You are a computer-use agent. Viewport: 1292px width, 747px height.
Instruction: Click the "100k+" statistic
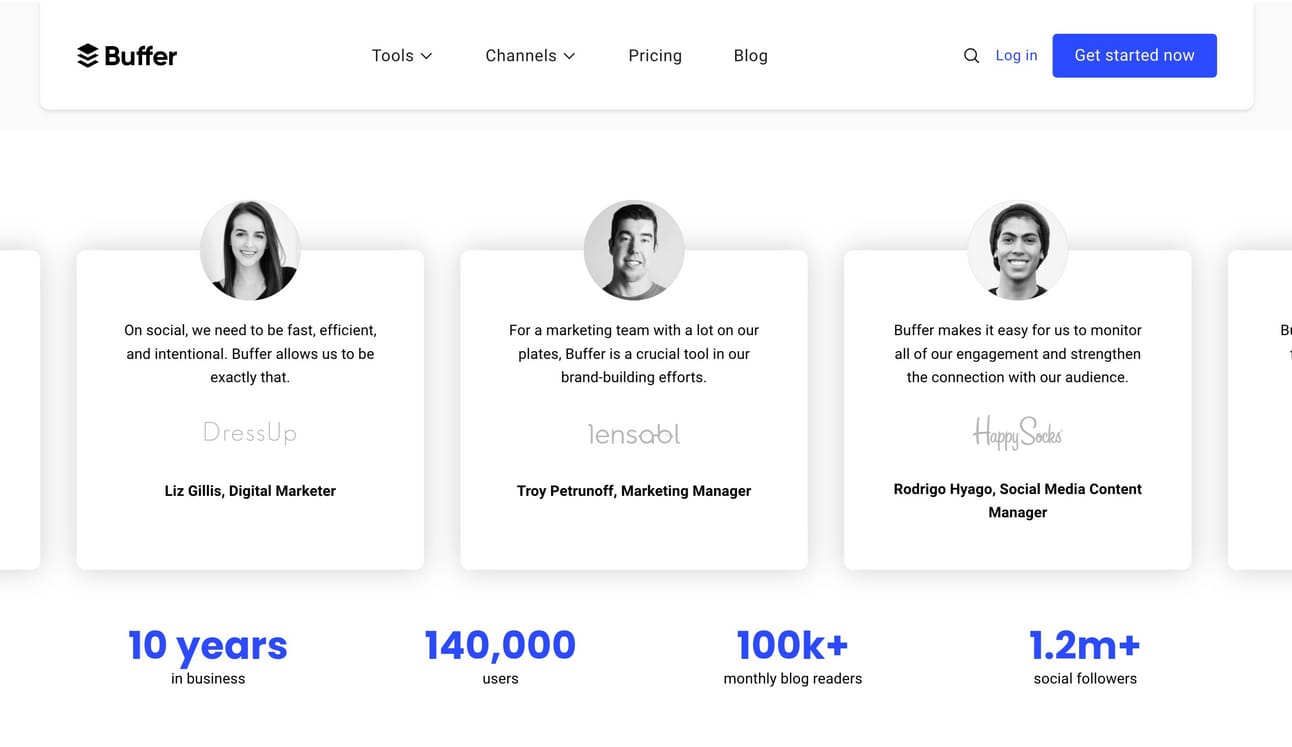(x=793, y=645)
